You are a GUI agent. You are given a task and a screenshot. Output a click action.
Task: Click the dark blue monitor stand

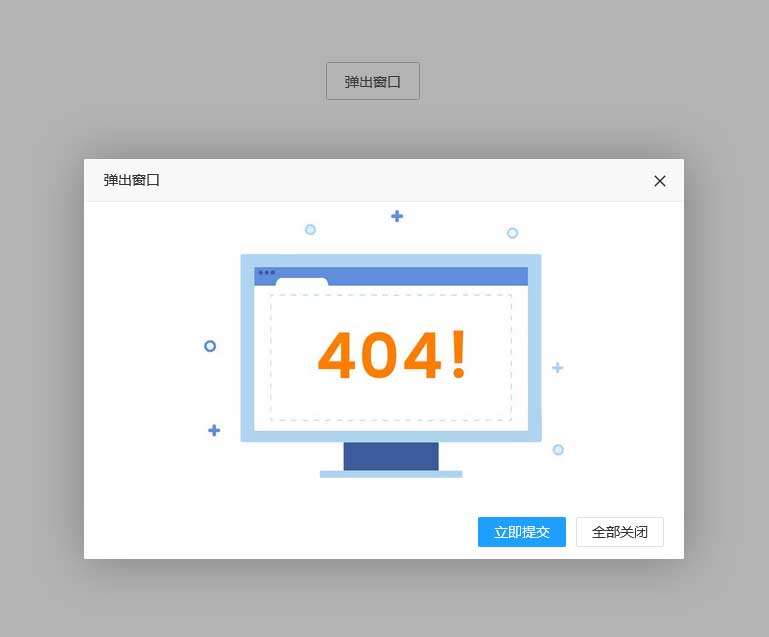pos(391,456)
